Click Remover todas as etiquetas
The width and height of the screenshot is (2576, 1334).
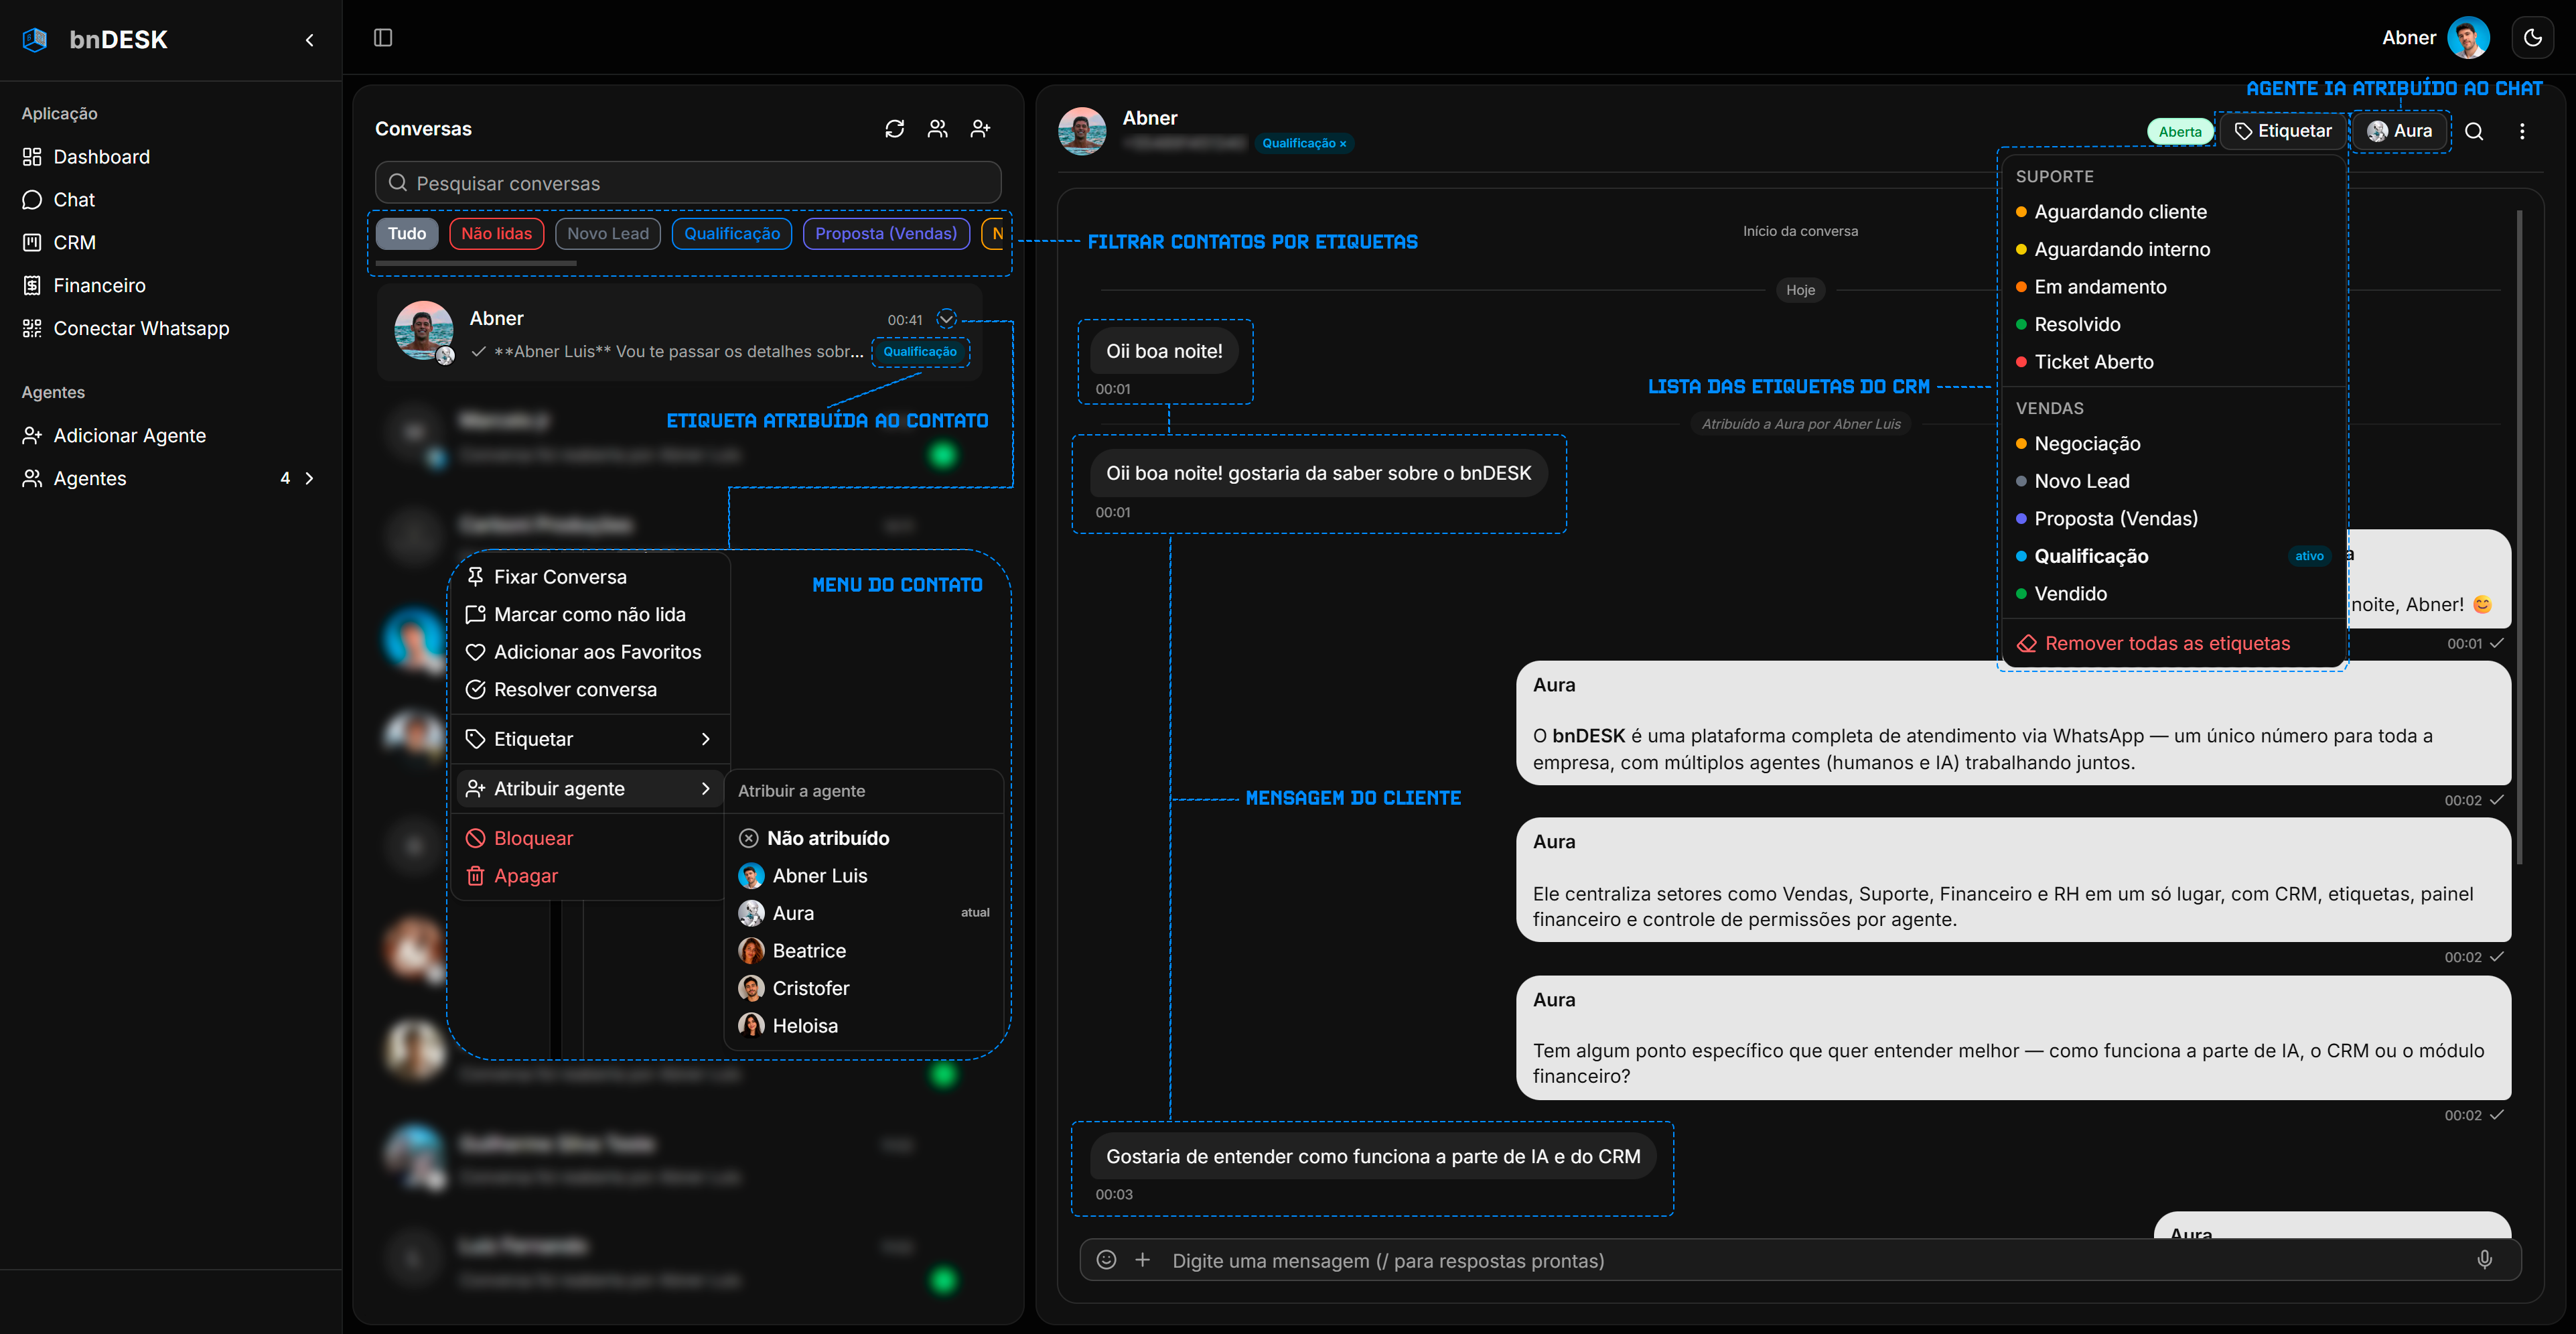point(2166,644)
